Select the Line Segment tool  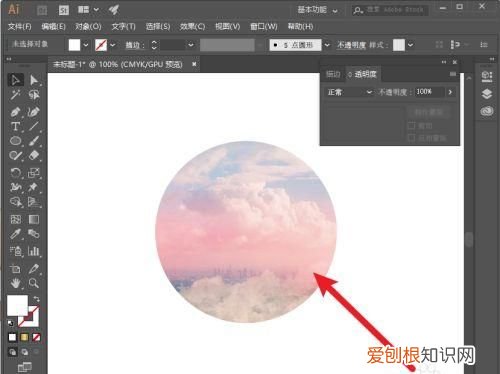pyautogui.click(x=34, y=126)
